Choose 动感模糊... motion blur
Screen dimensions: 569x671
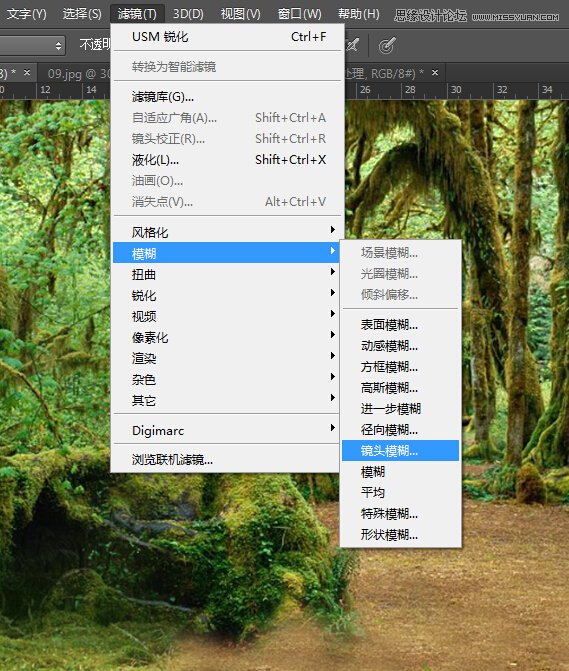(x=400, y=346)
